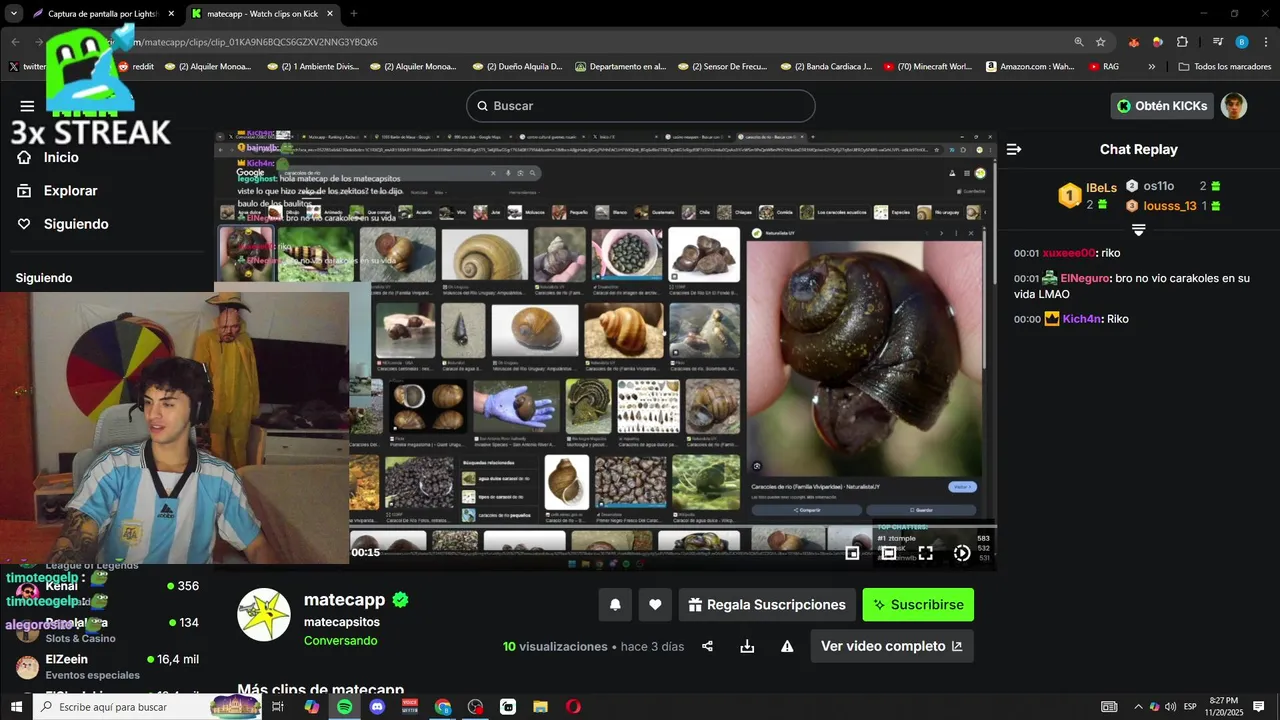The width and height of the screenshot is (1280, 720).
Task: Open browser extensions puzzle icon
Action: coord(1182,42)
